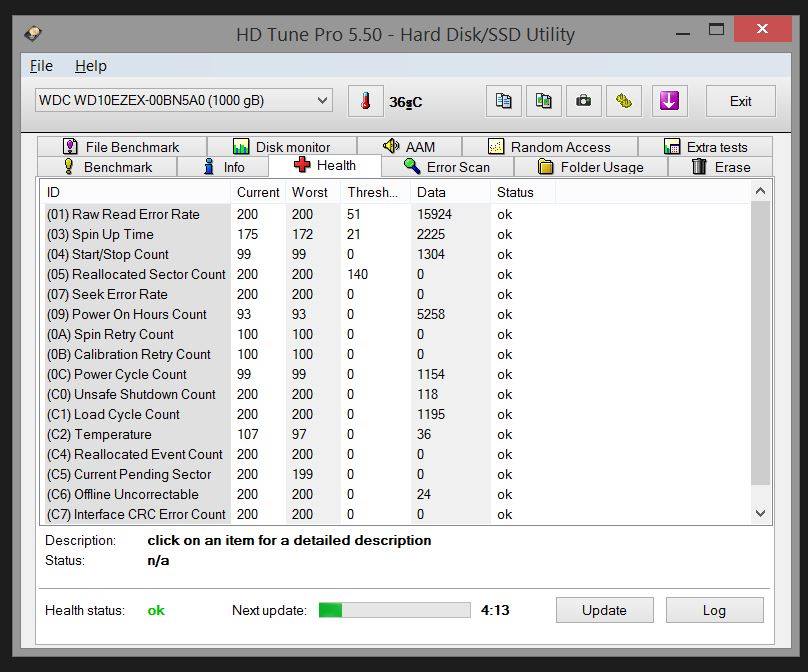Click scrollbar down arrow in SMART list
This screenshot has width=808, height=672.
point(760,513)
